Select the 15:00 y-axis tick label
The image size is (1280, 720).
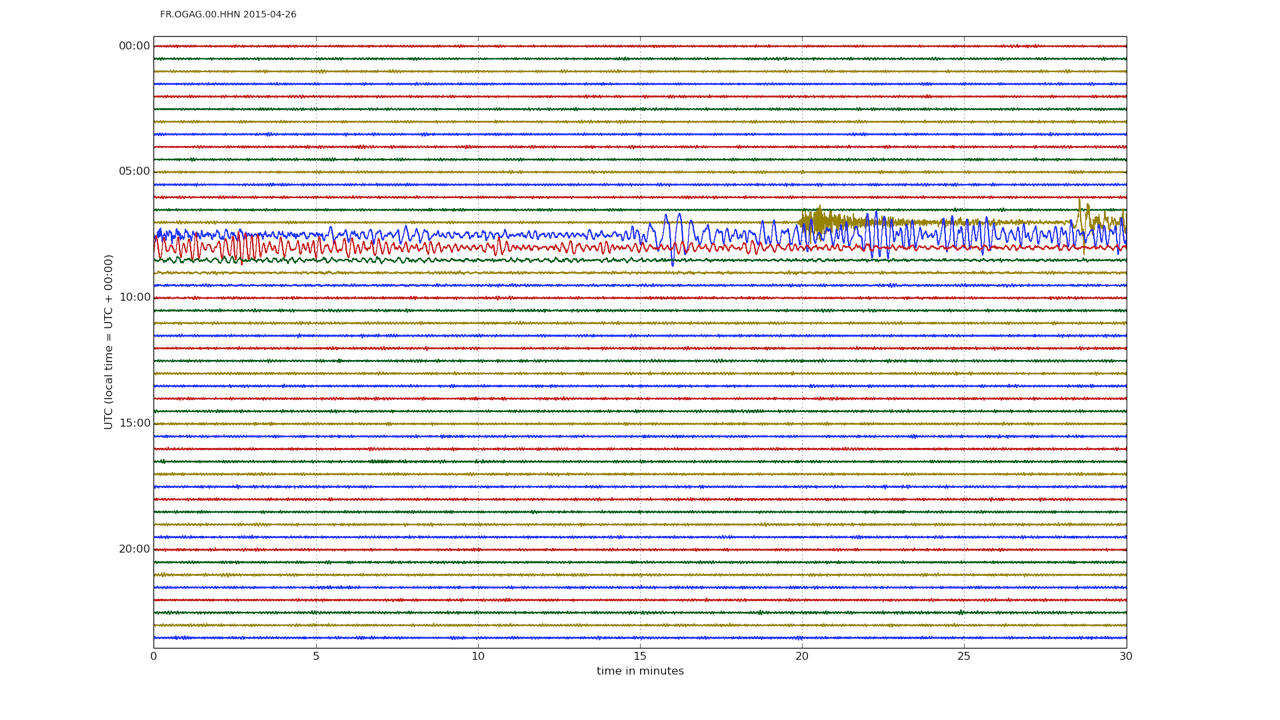click(x=134, y=423)
